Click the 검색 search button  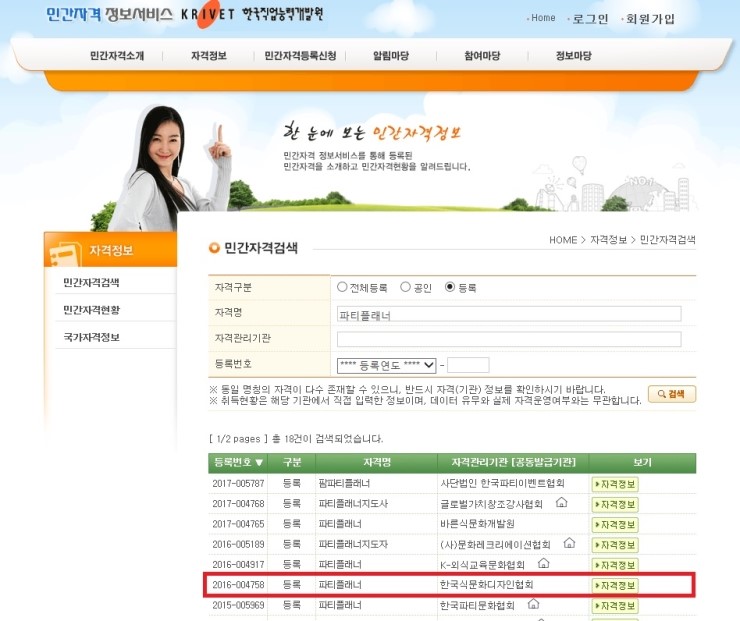coord(672,394)
